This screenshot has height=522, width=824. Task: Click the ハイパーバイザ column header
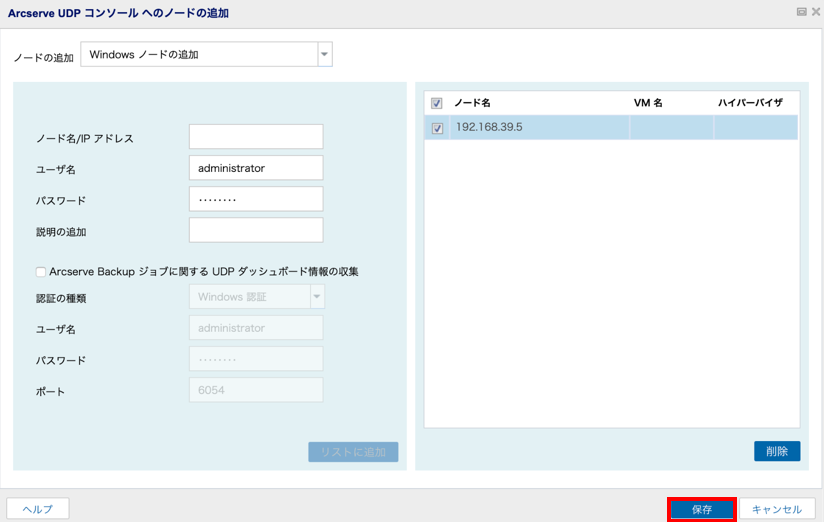point(750,103)
